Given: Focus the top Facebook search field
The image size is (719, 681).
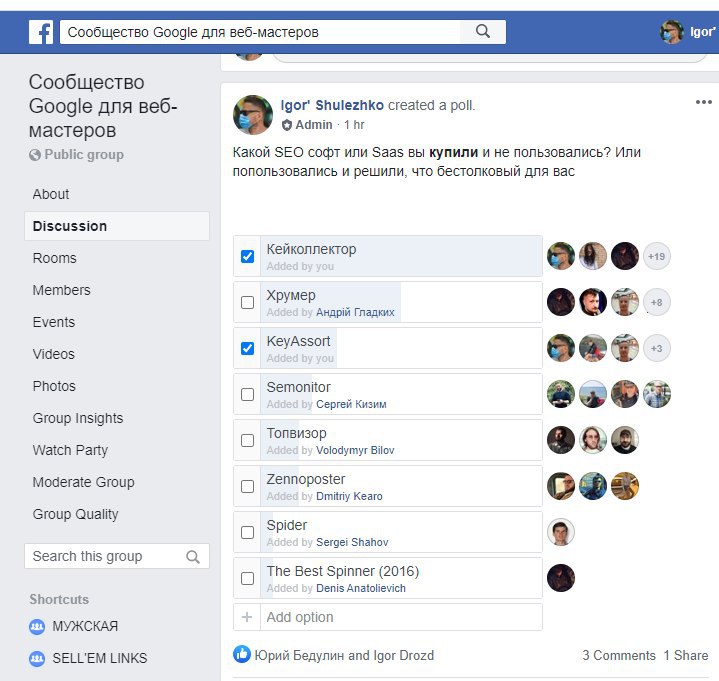Looking at the screenshot, I should point(260,32).
